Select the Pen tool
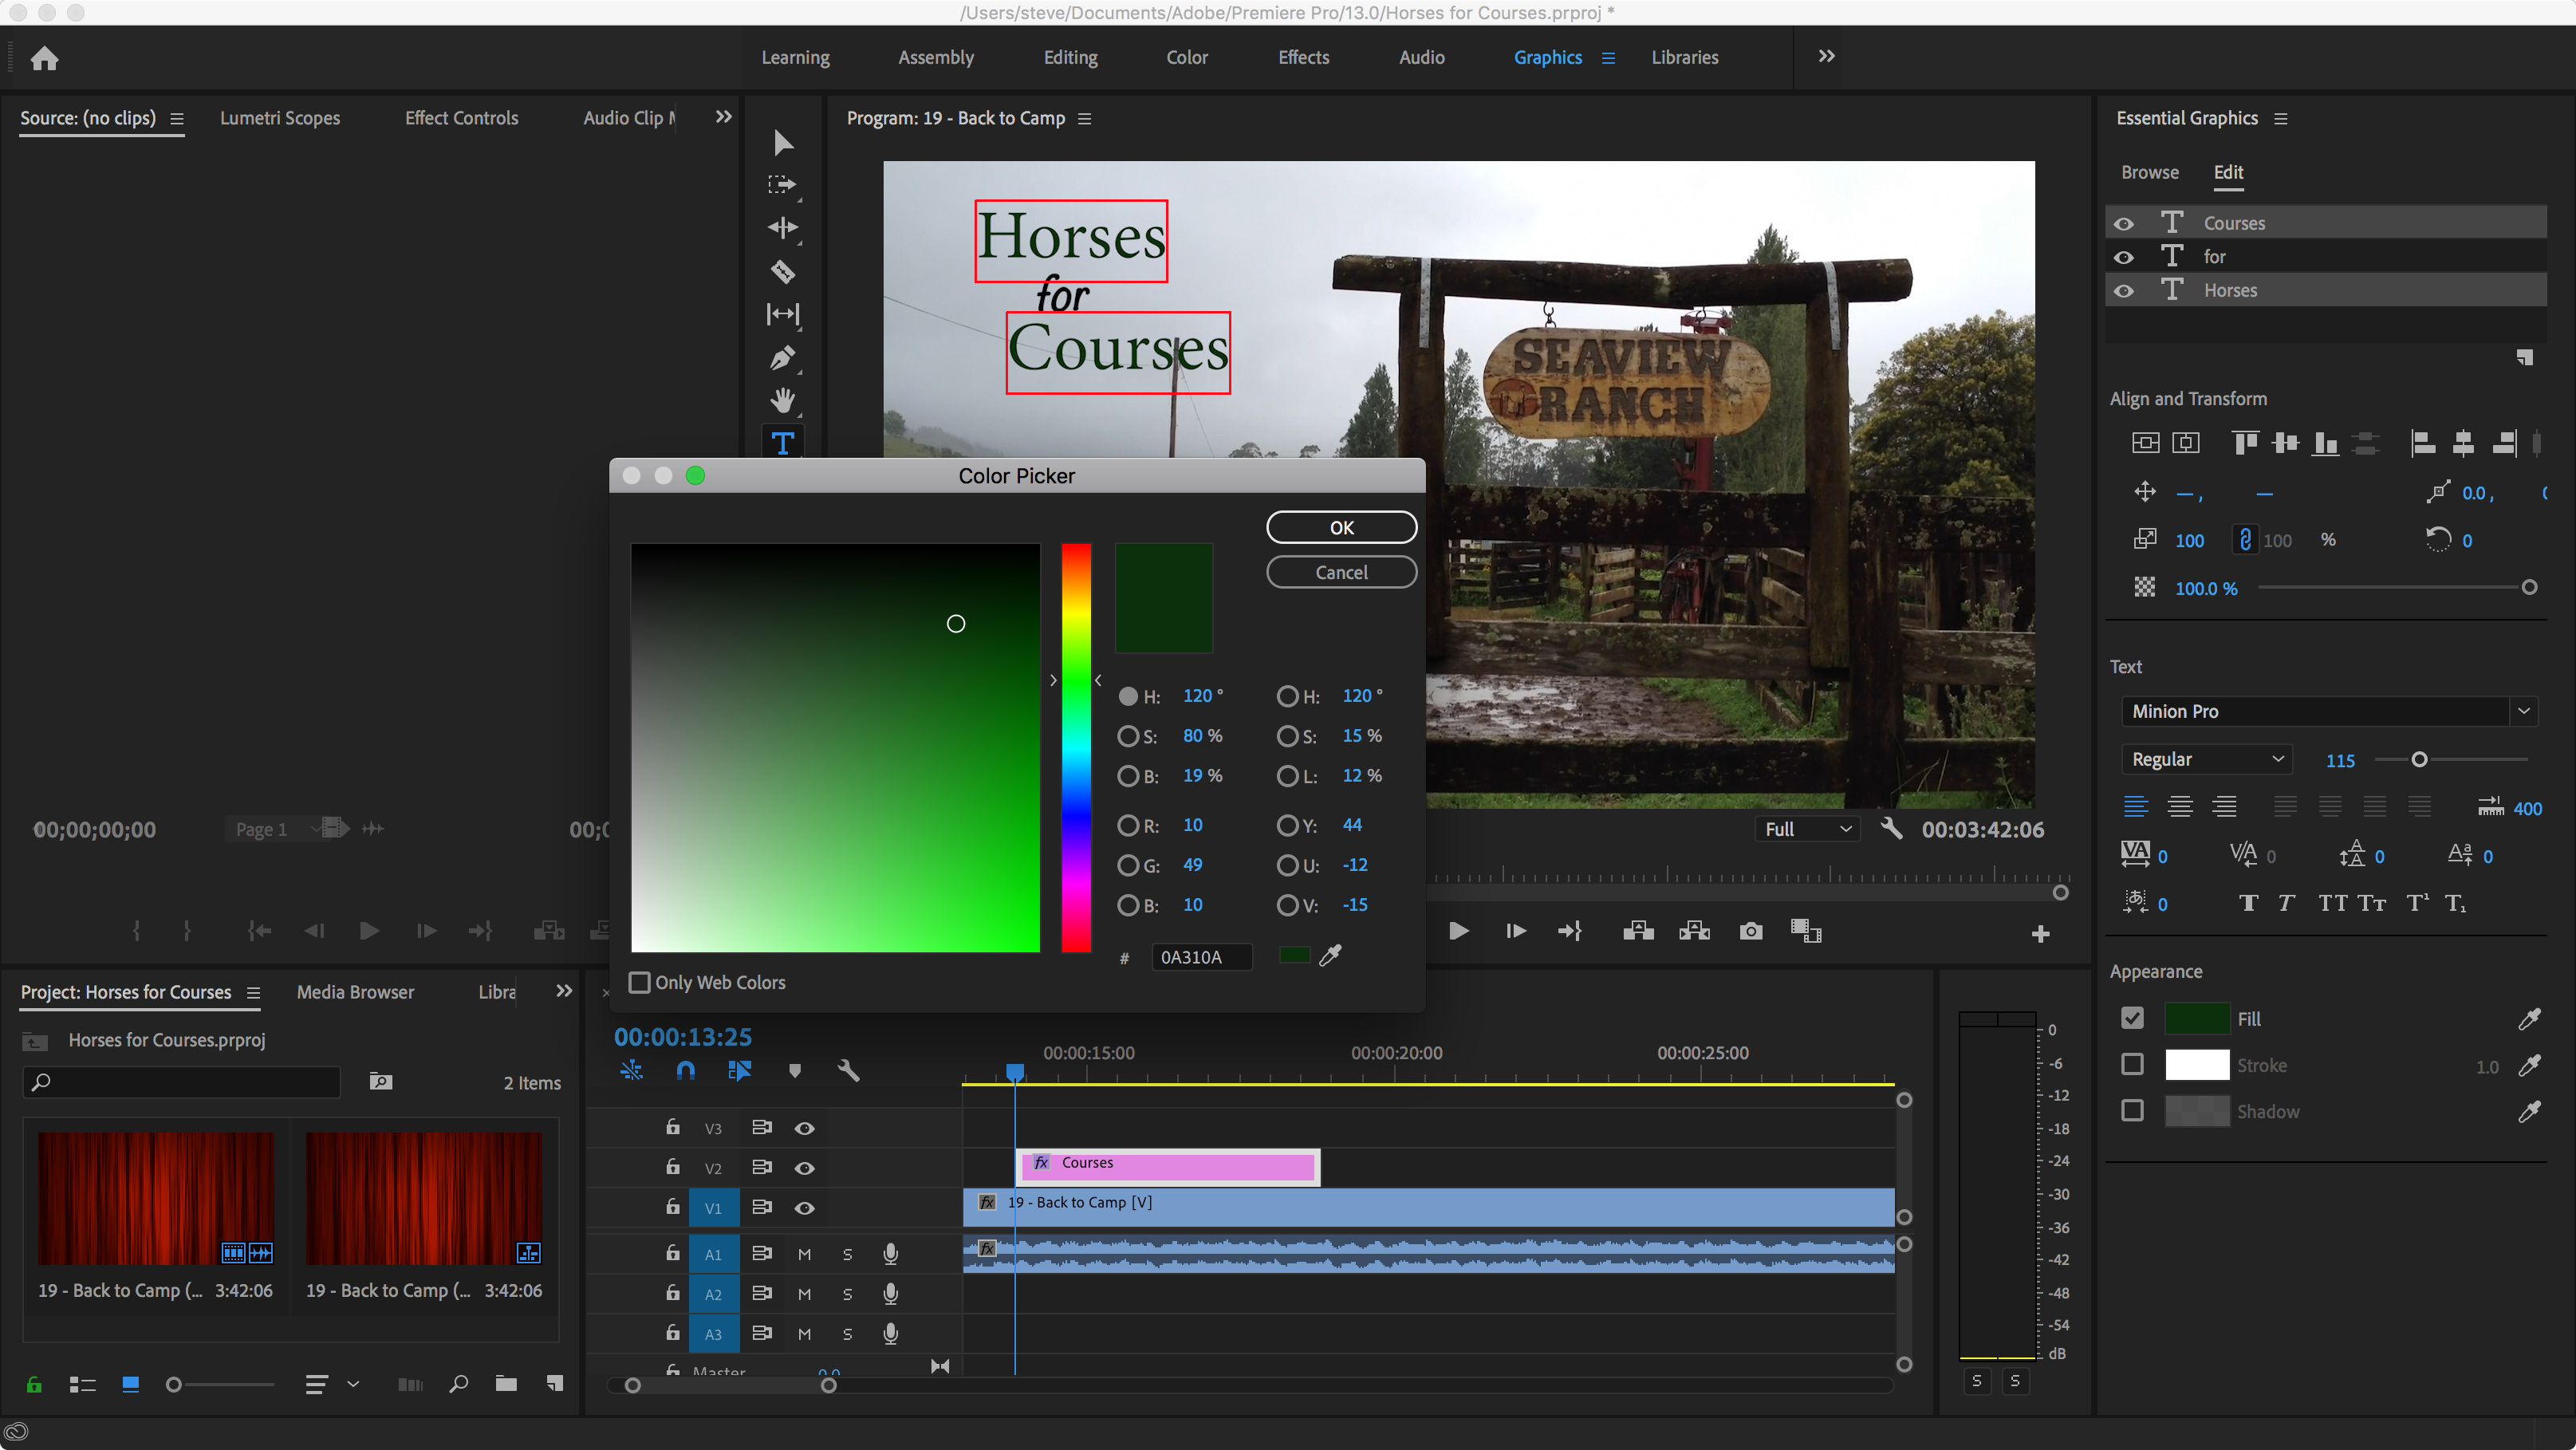The width and height of the screenshot is (2576, 1450). pyautogui.click(x=783, y=358)
